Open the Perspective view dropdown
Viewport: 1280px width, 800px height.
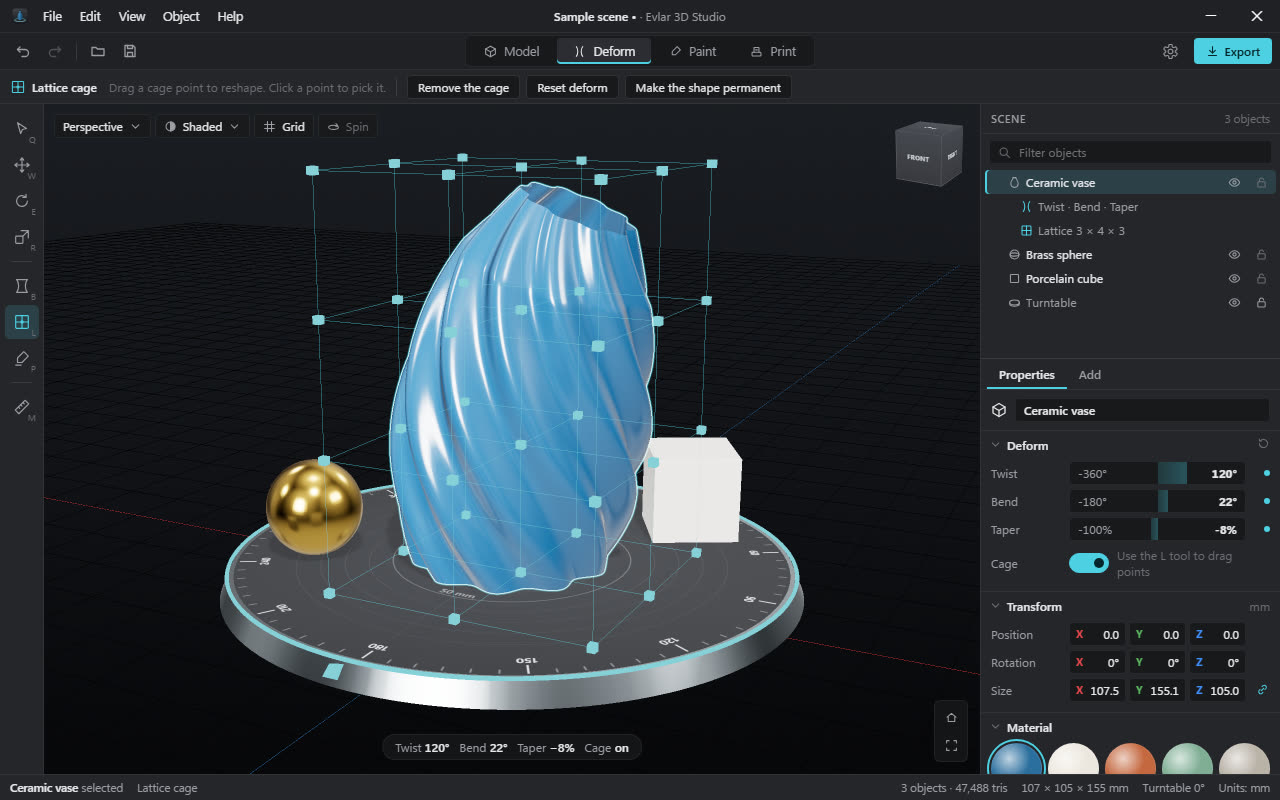pos(102,127)
